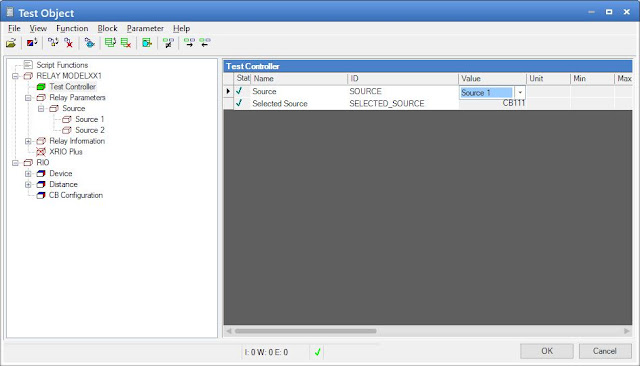Click the SOURCE ID cell

point(403,91)
